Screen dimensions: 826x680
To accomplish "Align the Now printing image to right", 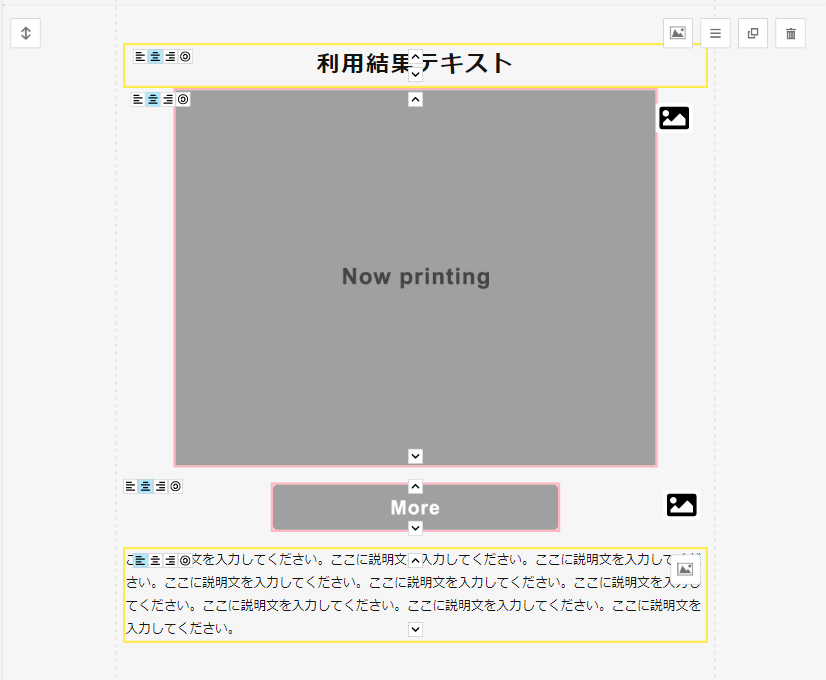I will pyautogui.click(x=168, y=99).
